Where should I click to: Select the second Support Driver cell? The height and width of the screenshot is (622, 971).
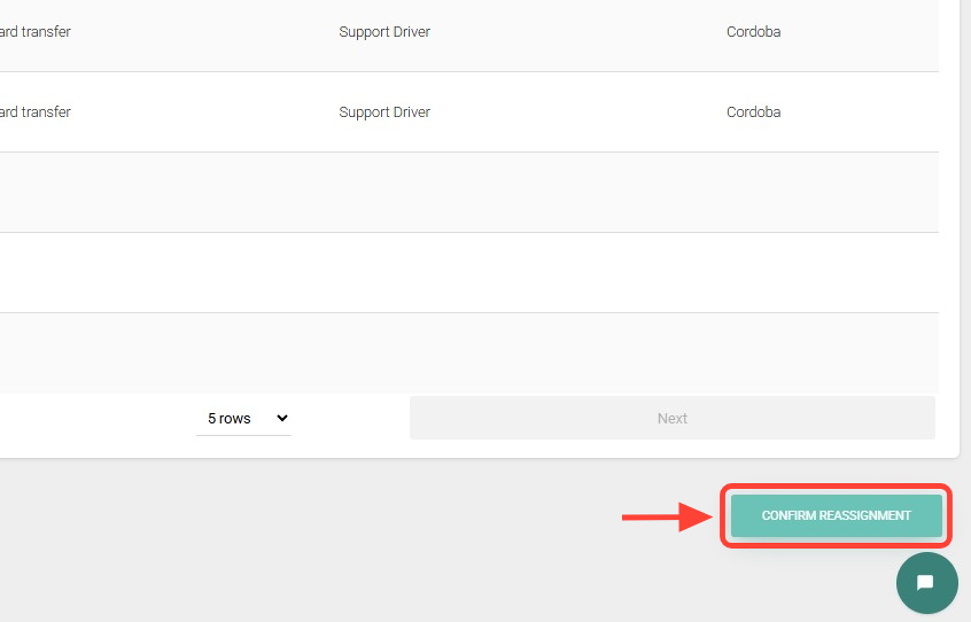click(x=384, y=112)
